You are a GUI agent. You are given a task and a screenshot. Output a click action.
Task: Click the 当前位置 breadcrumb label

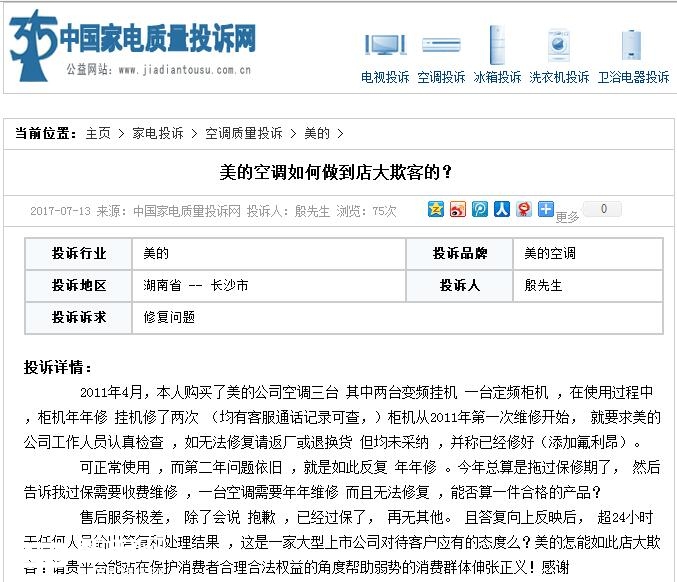point(46,133)
